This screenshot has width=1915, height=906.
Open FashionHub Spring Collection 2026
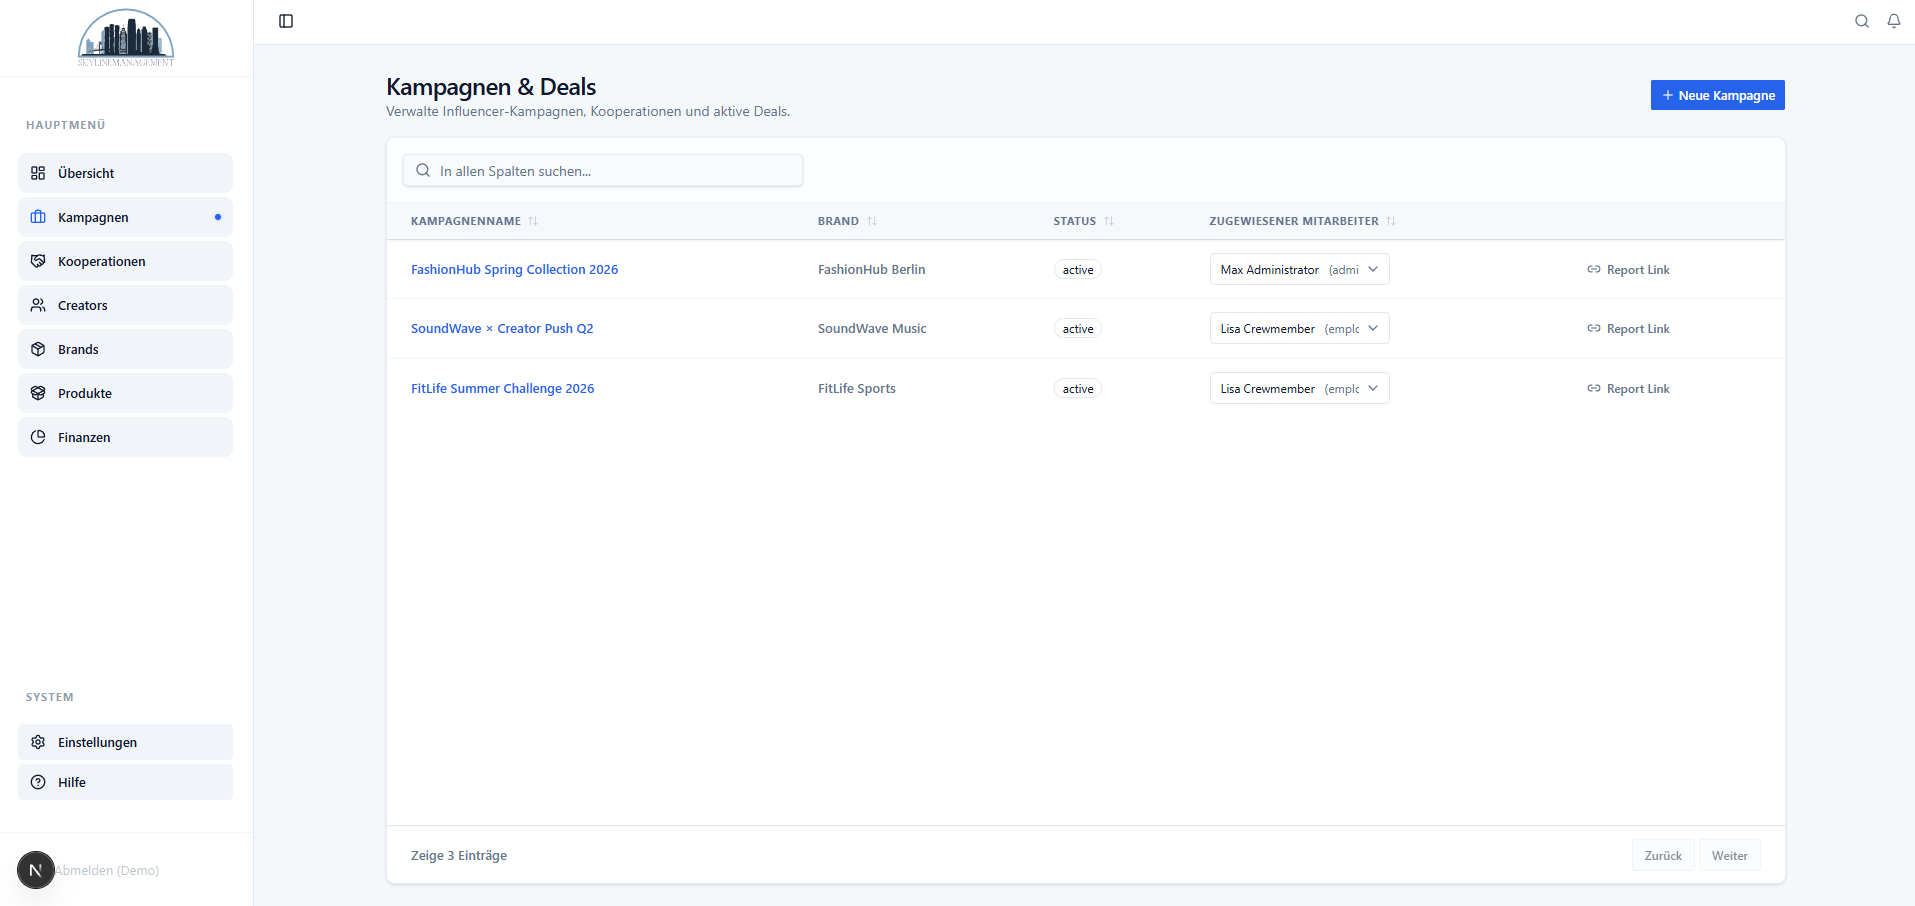coord(514,269)
